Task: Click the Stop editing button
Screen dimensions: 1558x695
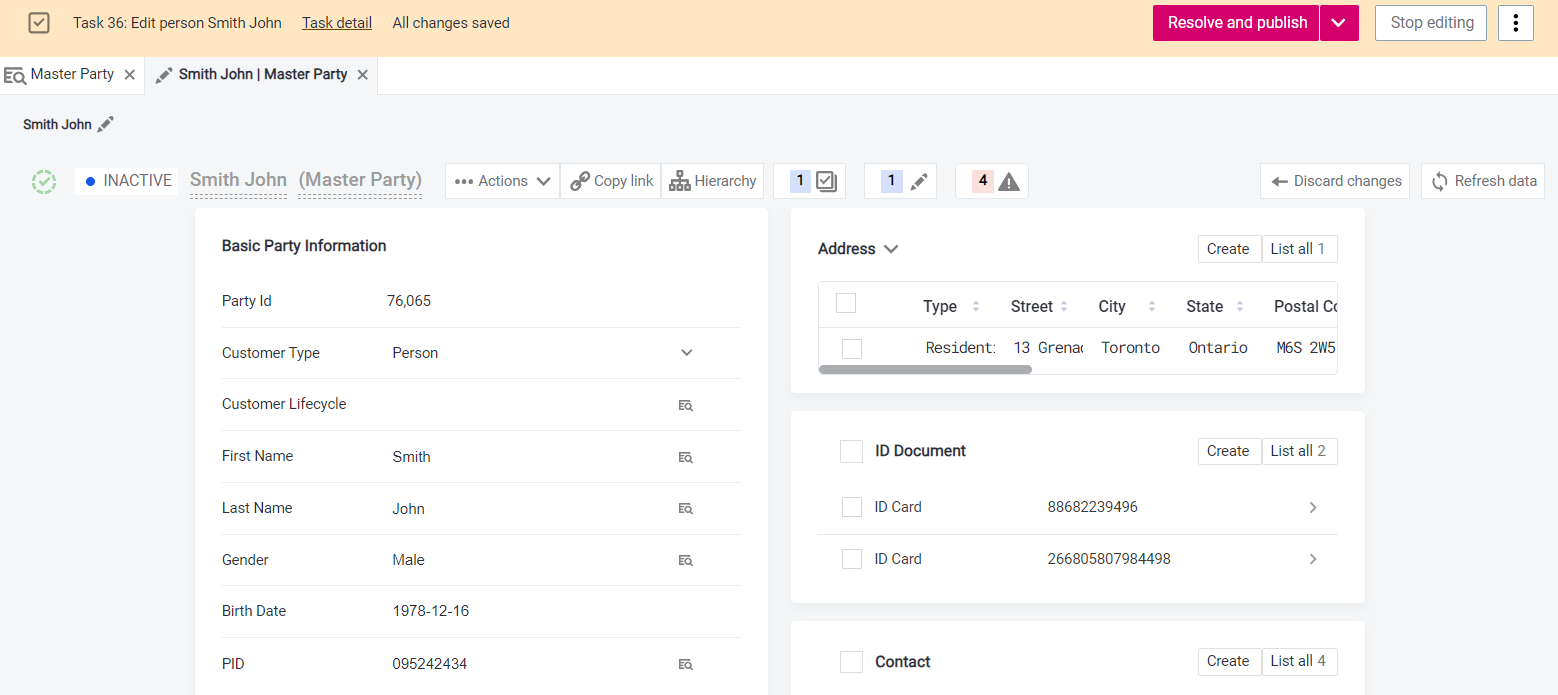Action: [x=1431, y=23]
